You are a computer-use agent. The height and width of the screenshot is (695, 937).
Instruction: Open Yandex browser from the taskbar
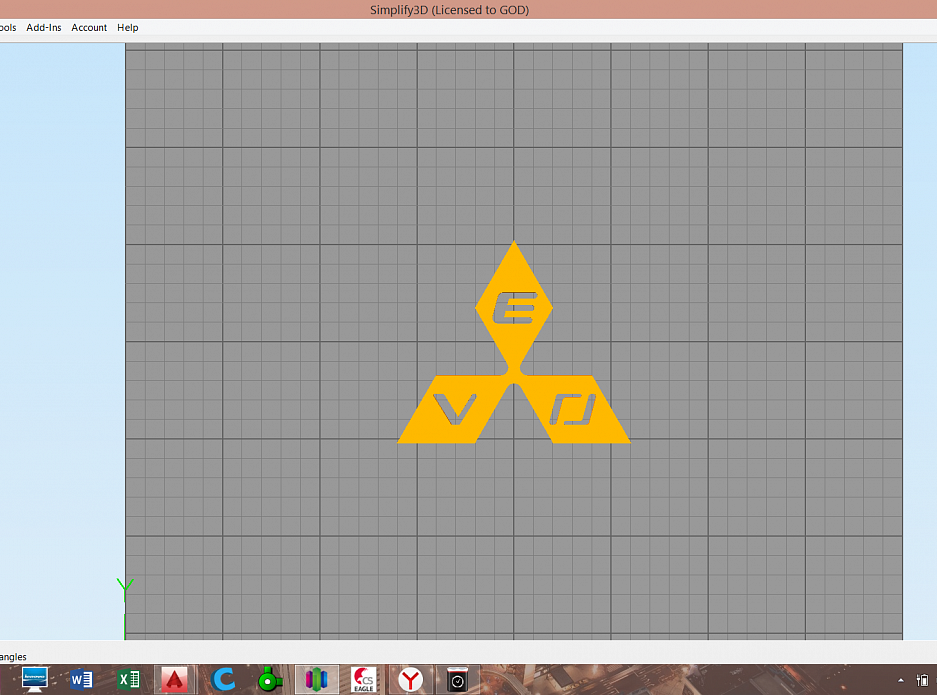click(x=411, y=679)
